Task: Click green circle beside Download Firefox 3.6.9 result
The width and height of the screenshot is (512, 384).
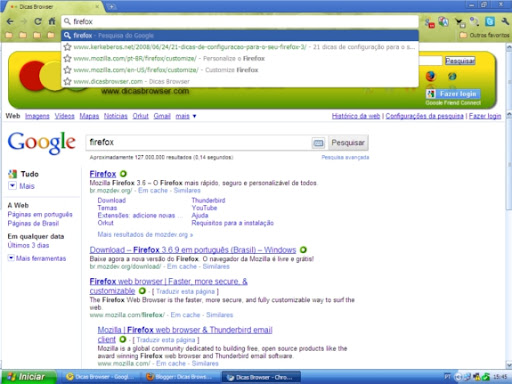Action: point(303,249)
